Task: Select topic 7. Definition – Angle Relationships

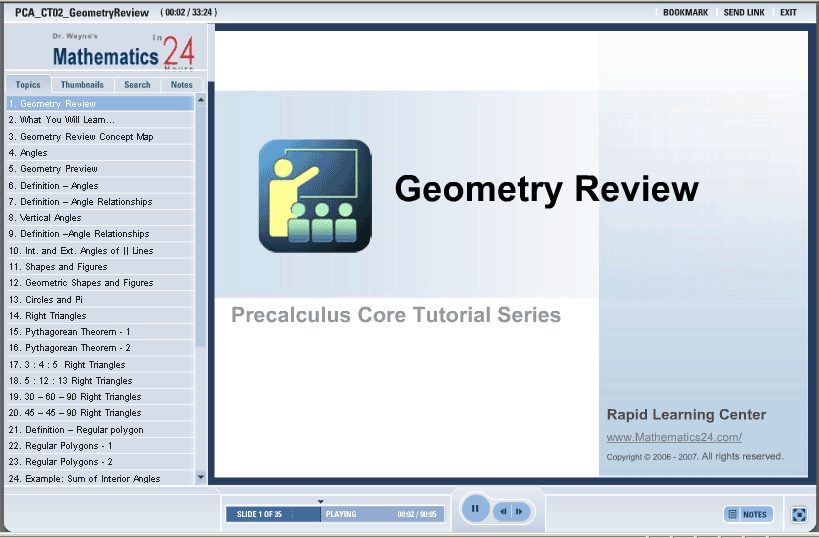Action: 100,202
